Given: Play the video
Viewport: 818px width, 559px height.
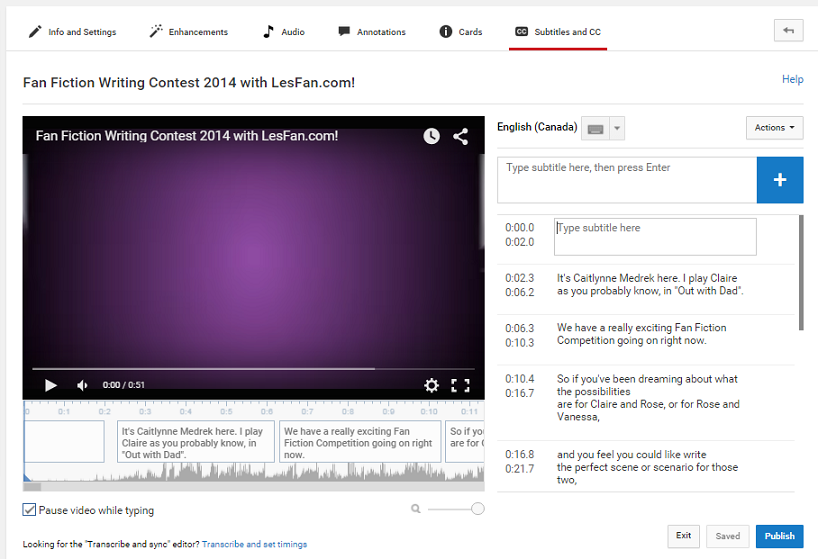Looking at the screenshot, I should tap(51, 385).
